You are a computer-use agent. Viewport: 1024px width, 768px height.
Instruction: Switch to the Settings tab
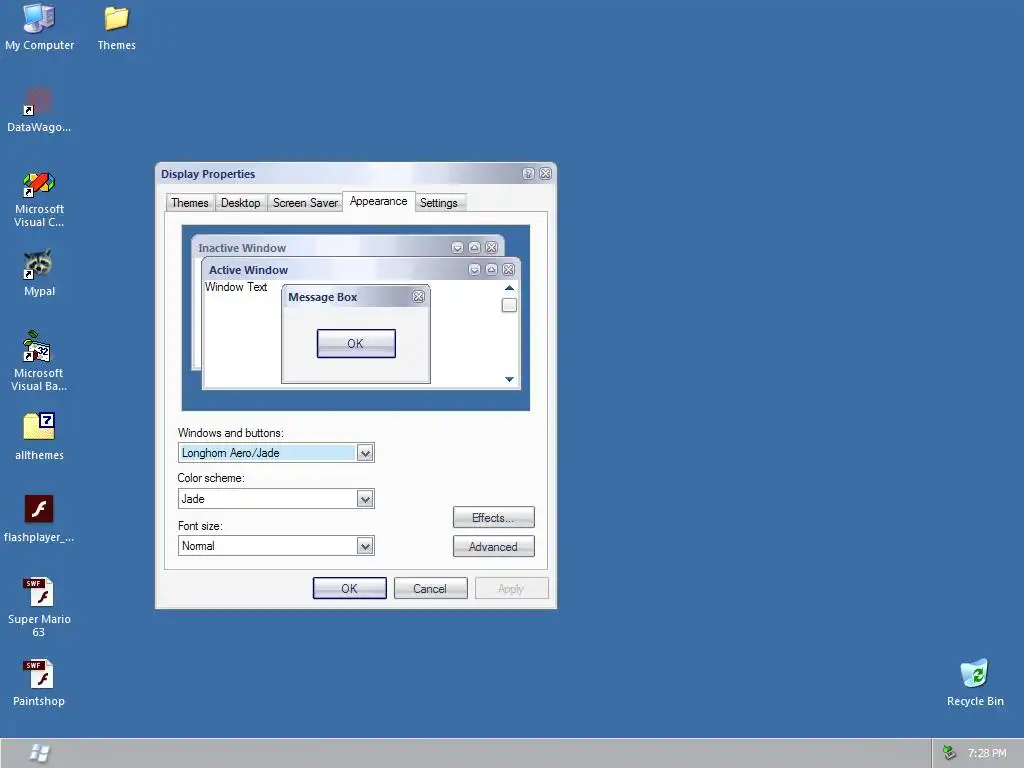tap(439, 203)
